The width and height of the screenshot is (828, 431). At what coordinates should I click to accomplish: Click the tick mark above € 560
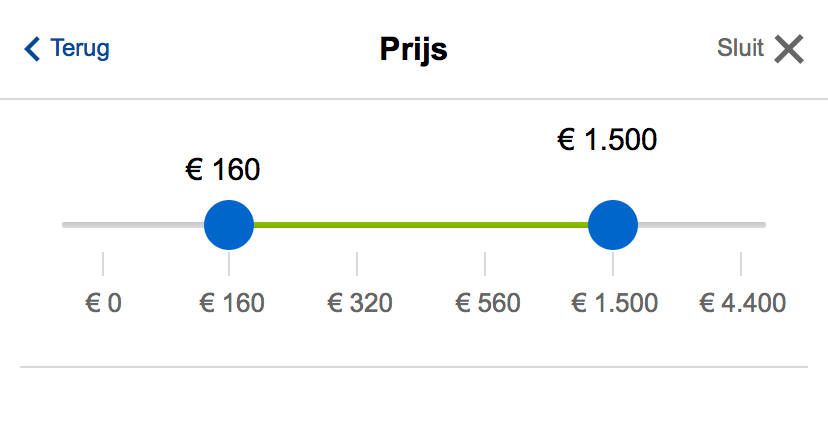pyautogui.click(x=485, y=263)
